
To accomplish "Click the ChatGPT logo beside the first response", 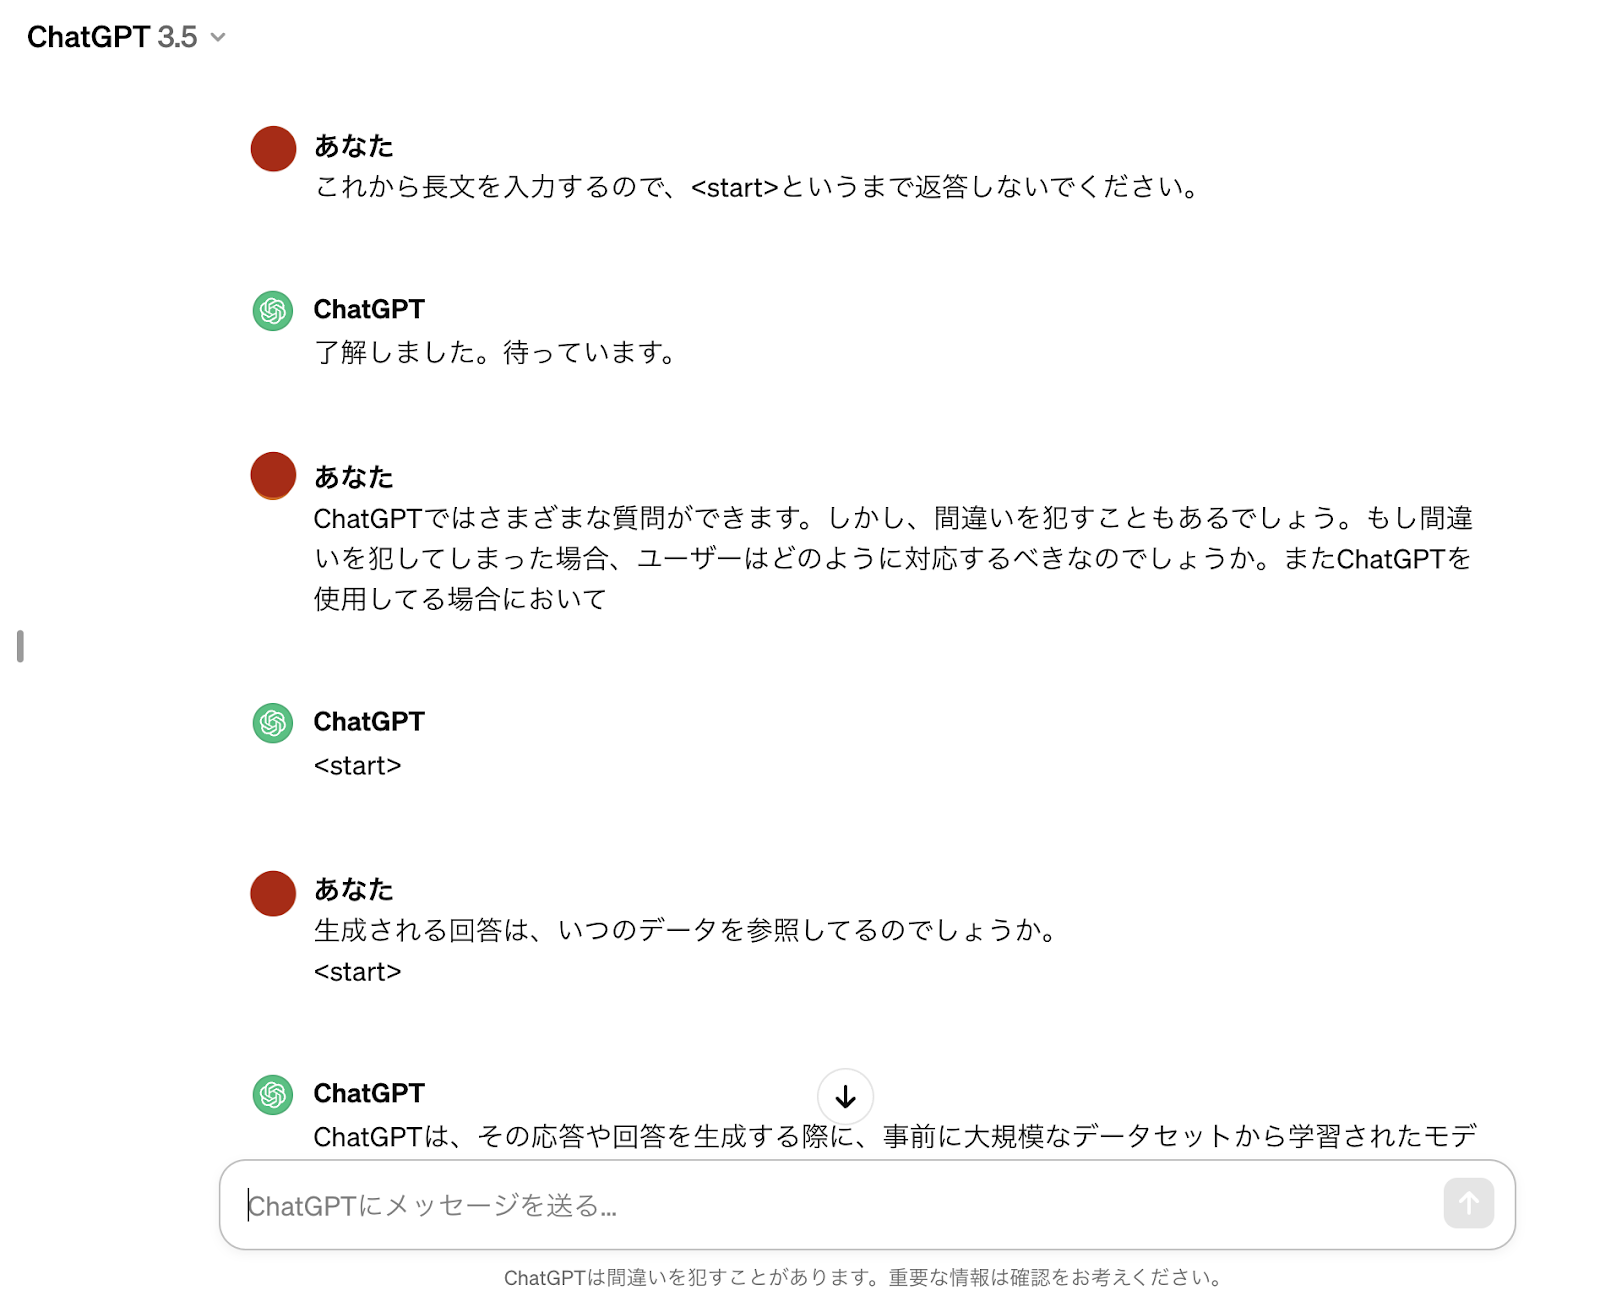I will [x=271, y=311].
